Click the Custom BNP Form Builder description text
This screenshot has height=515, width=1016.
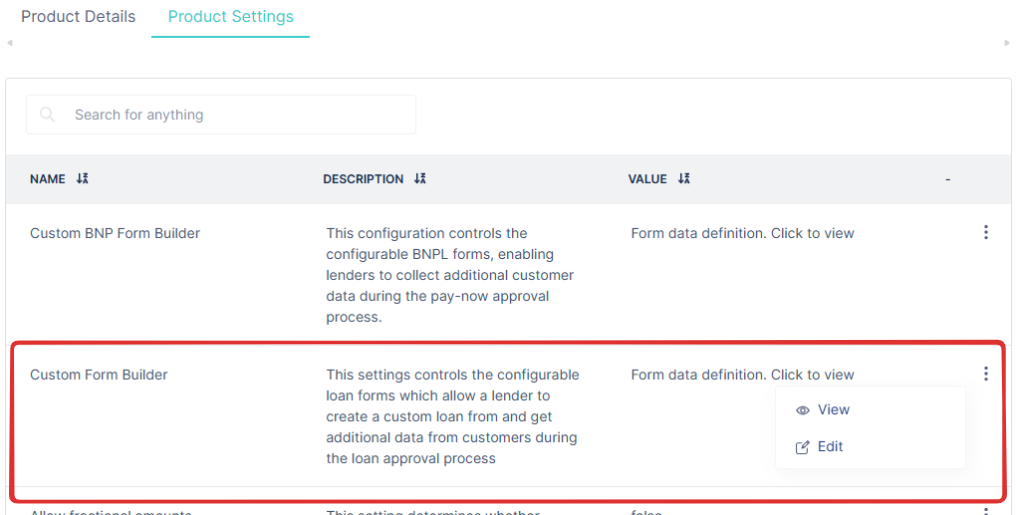450,275
